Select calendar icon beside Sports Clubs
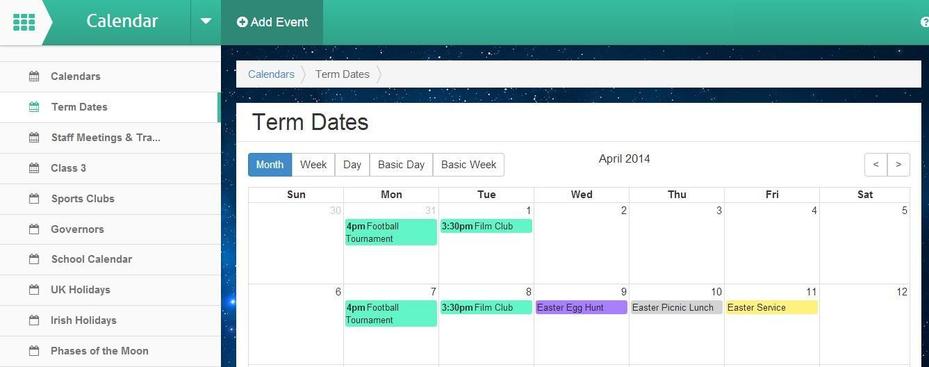 [34, 199]
